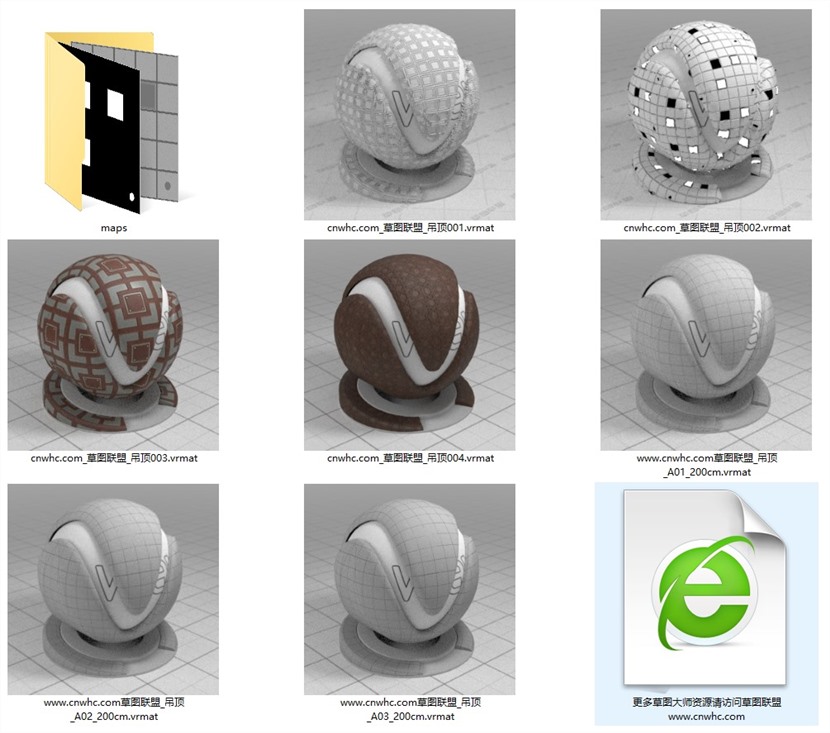
Task: Select the 吊顶001.vrmat material thumbnail
Action: [409, 114]
